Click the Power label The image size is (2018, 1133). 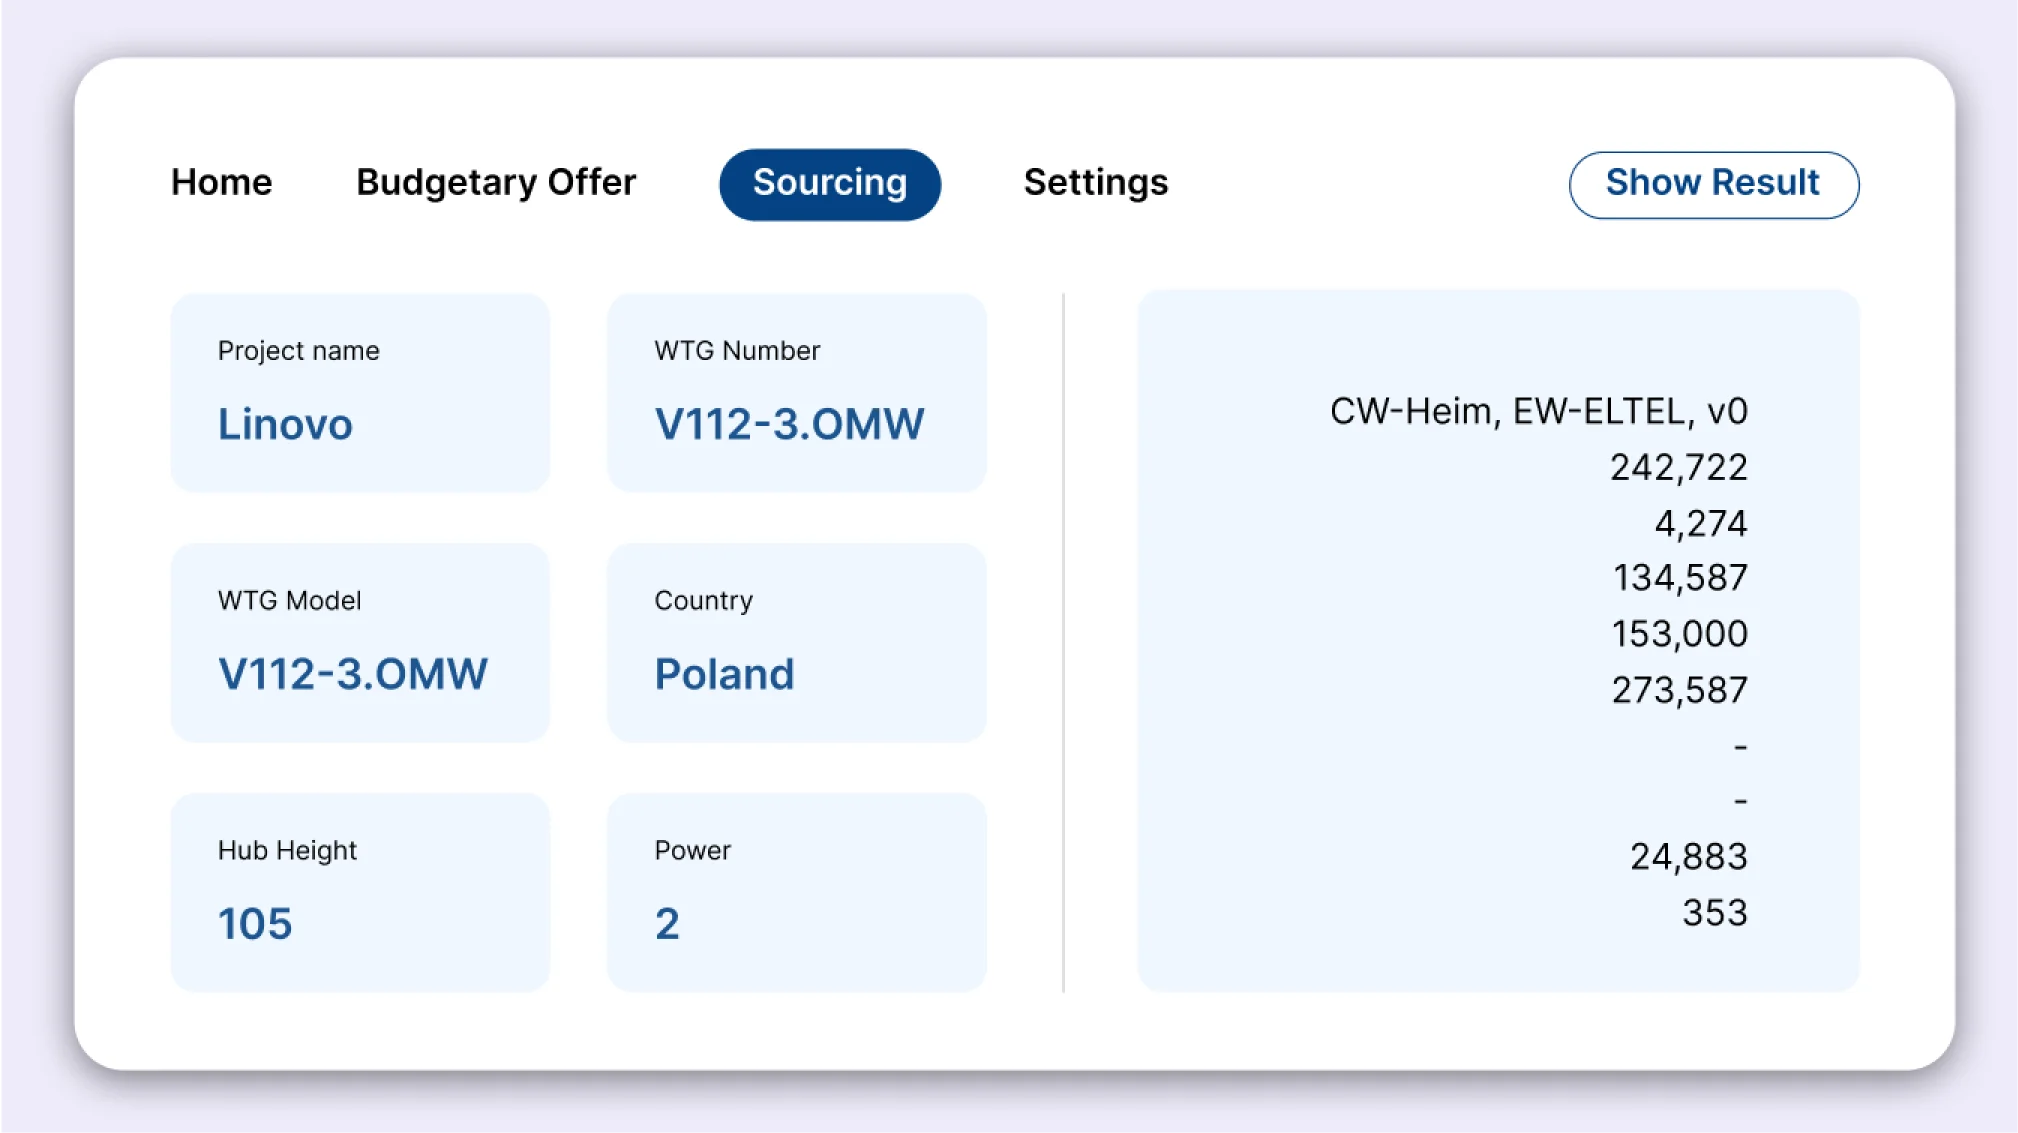tap(693, 851)
